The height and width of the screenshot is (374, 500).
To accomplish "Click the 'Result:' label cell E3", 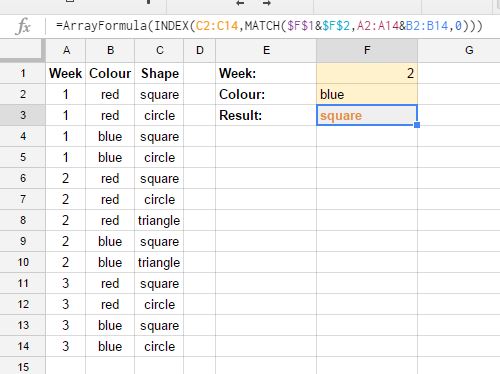I will [x=266, y=115].
